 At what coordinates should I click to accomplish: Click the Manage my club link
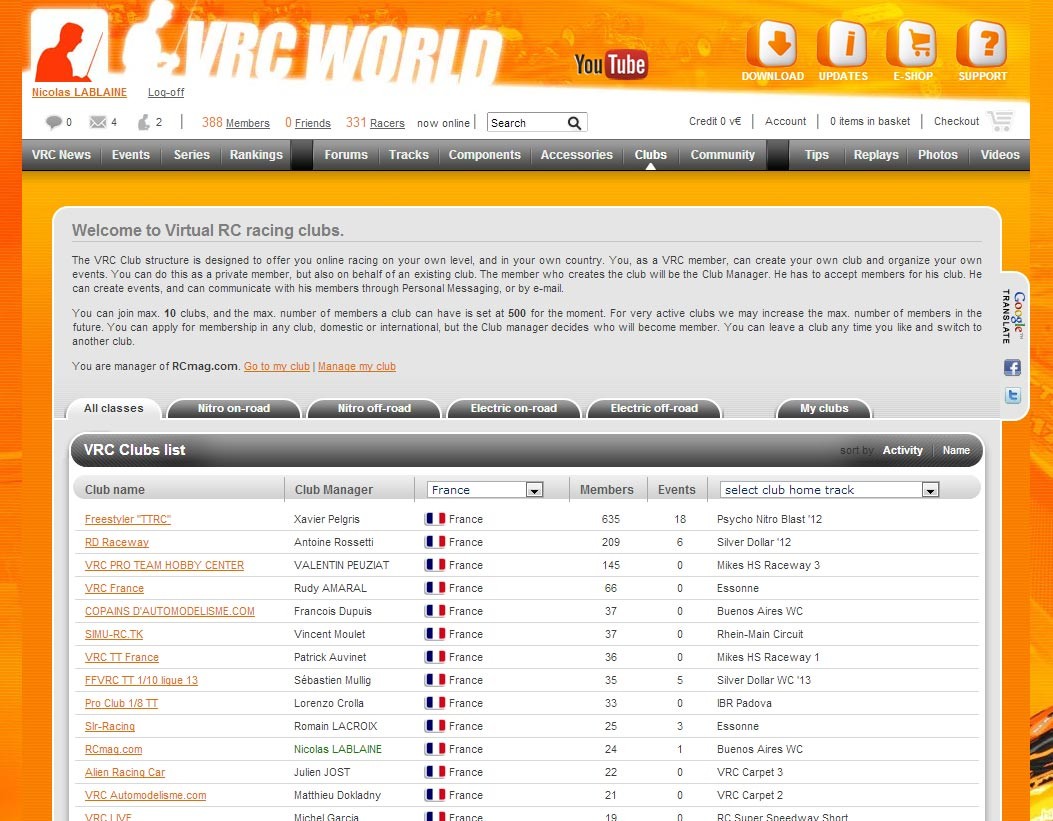[x=357, y=367]
